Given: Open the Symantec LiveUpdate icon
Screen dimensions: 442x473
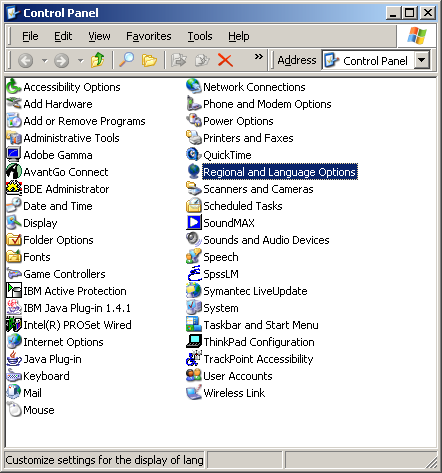Looking at the screenshot, I should click(x=194, y=291).
